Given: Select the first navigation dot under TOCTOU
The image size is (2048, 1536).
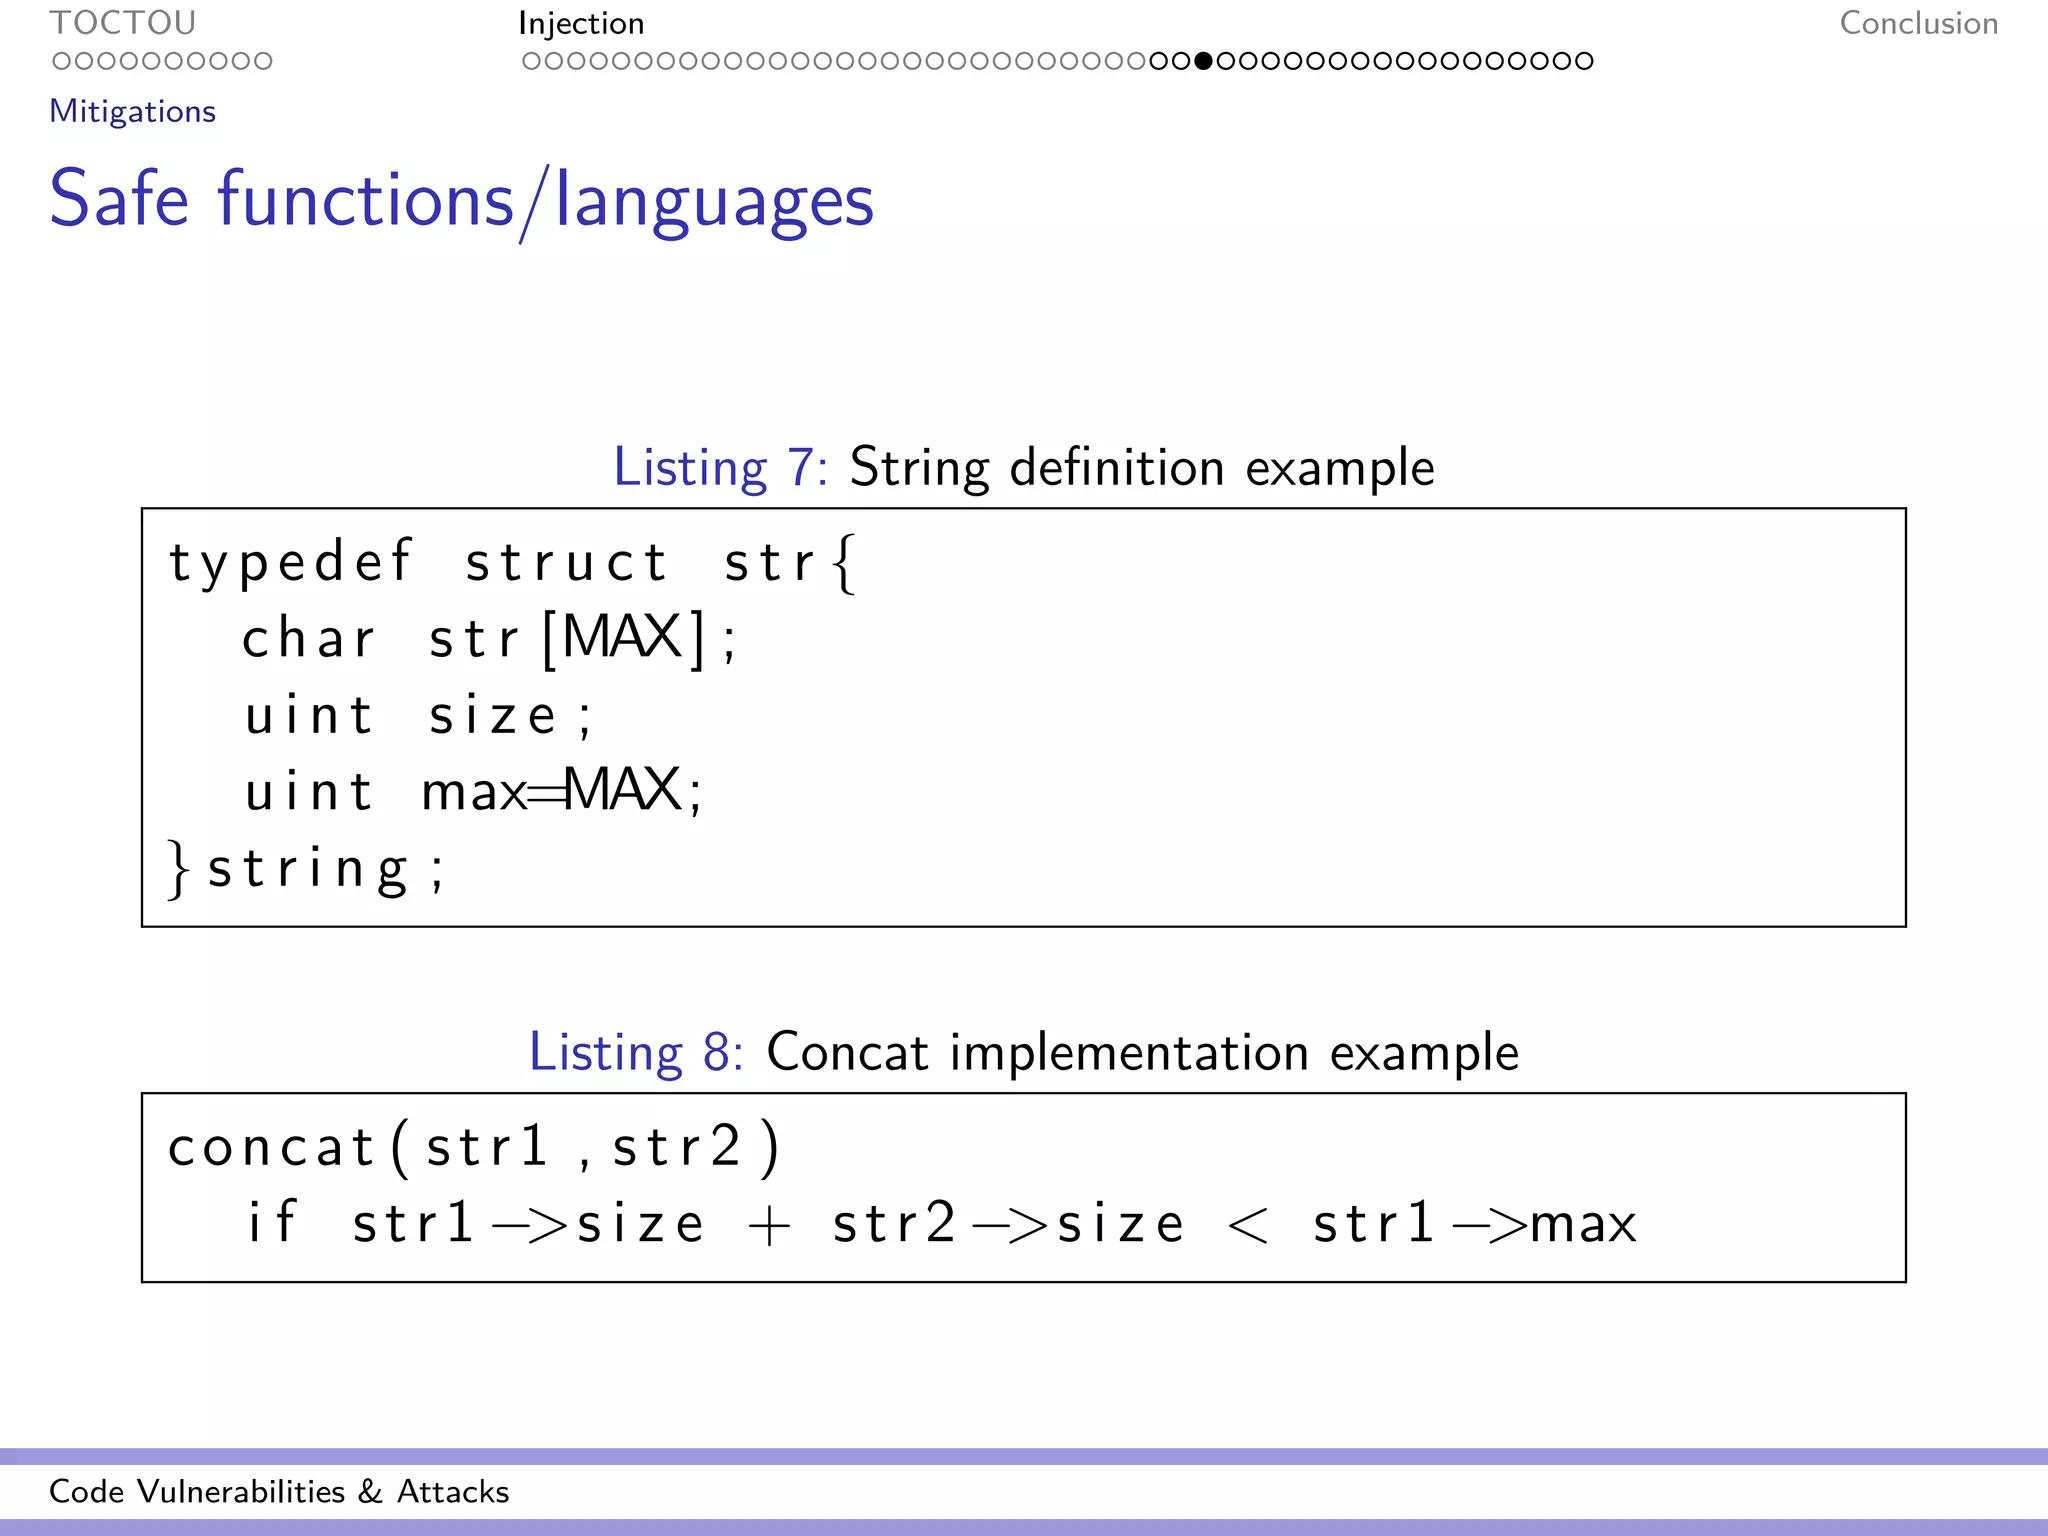Looking at the screenshot, I should click(61, 61).
